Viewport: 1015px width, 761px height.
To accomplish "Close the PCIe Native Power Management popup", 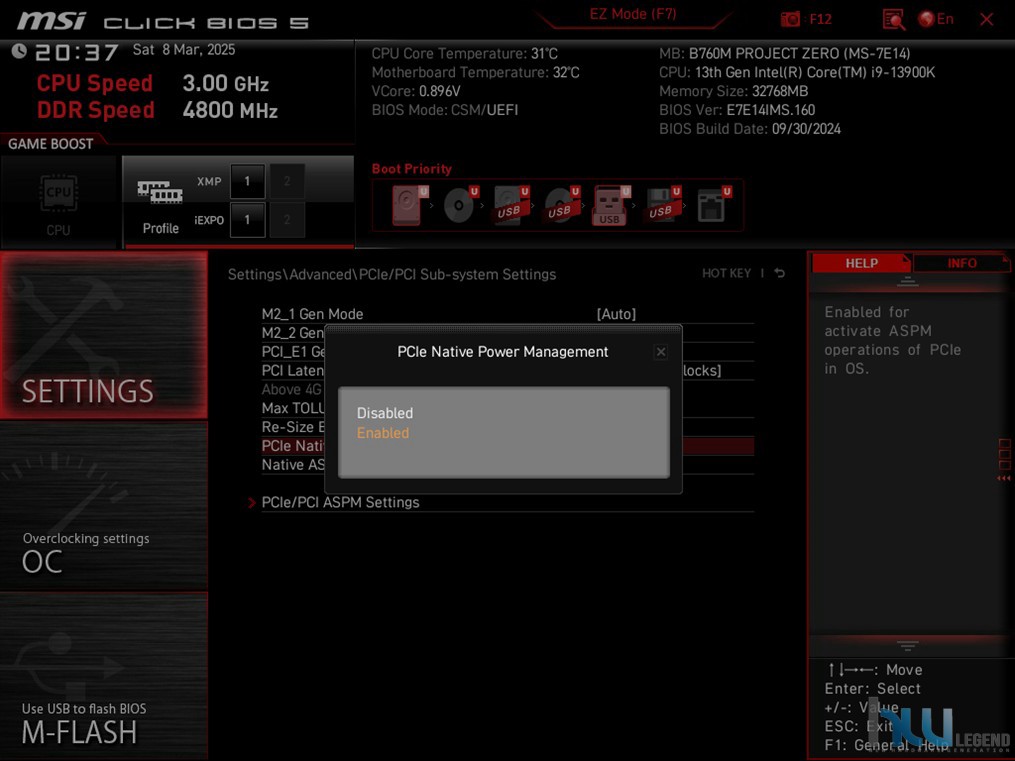I will pyautogui.click(x=661, y=352).
